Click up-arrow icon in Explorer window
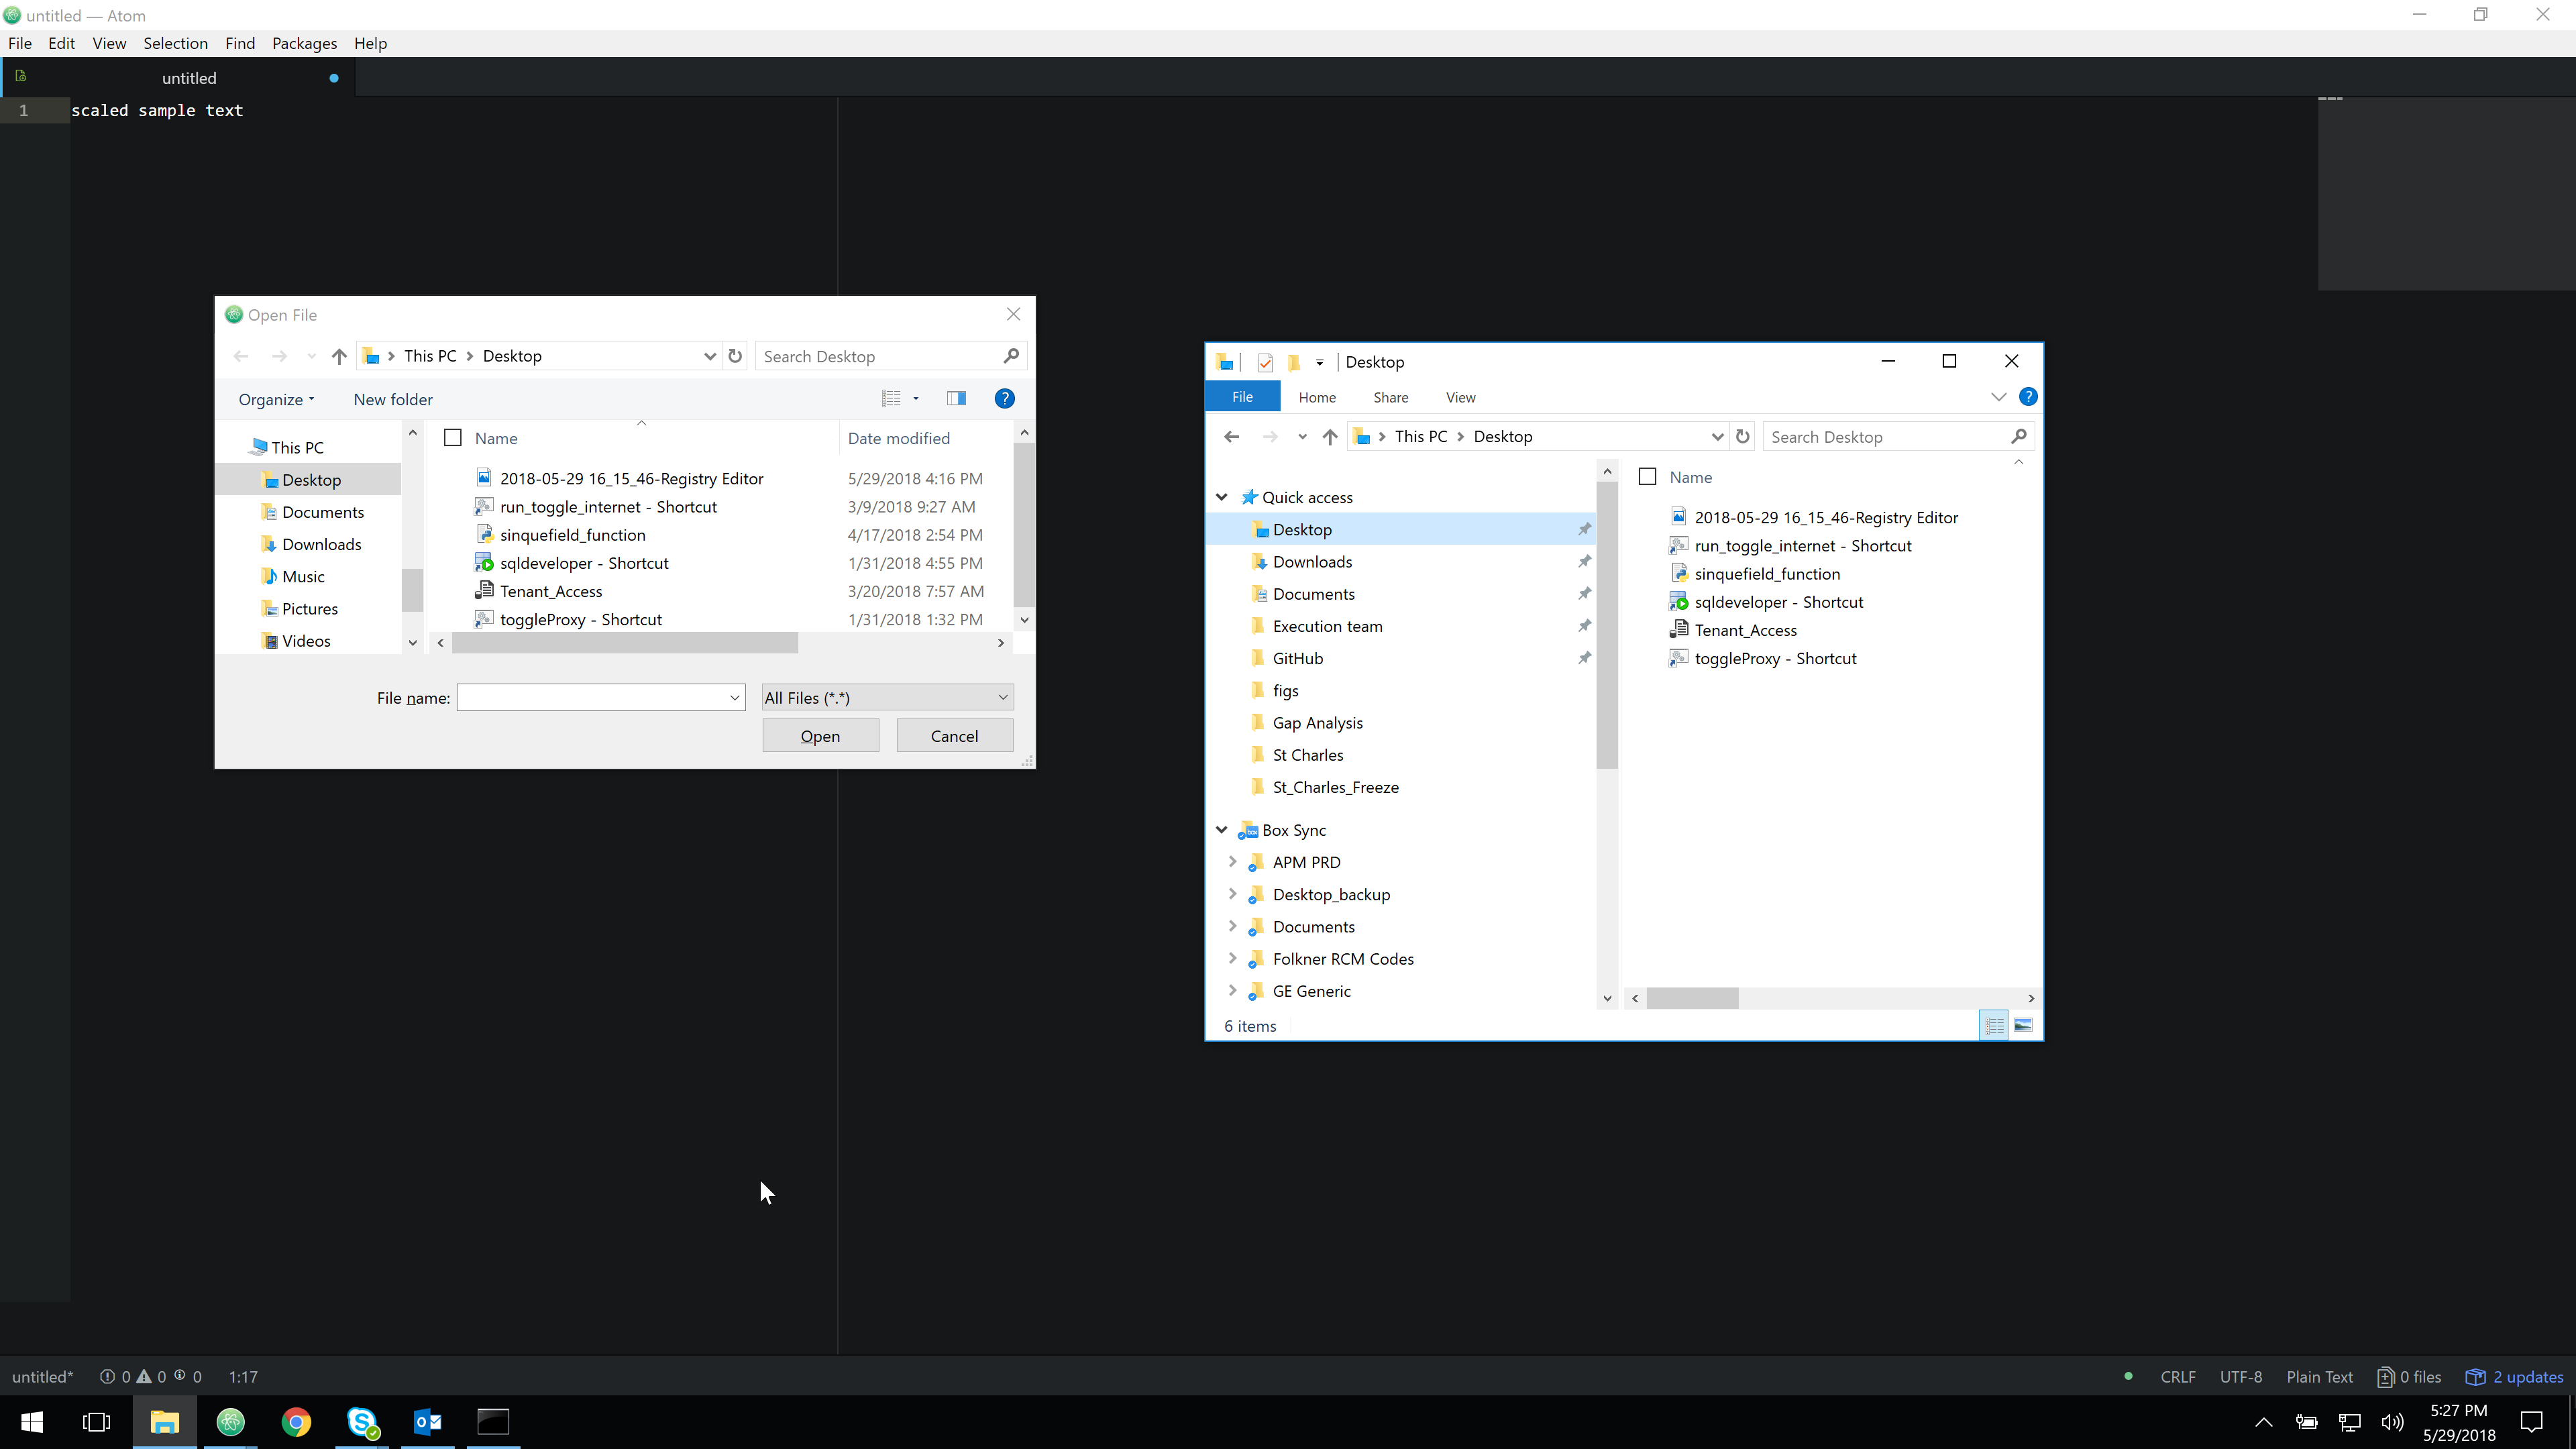2576x1449 pixels. coord(1330,436)
